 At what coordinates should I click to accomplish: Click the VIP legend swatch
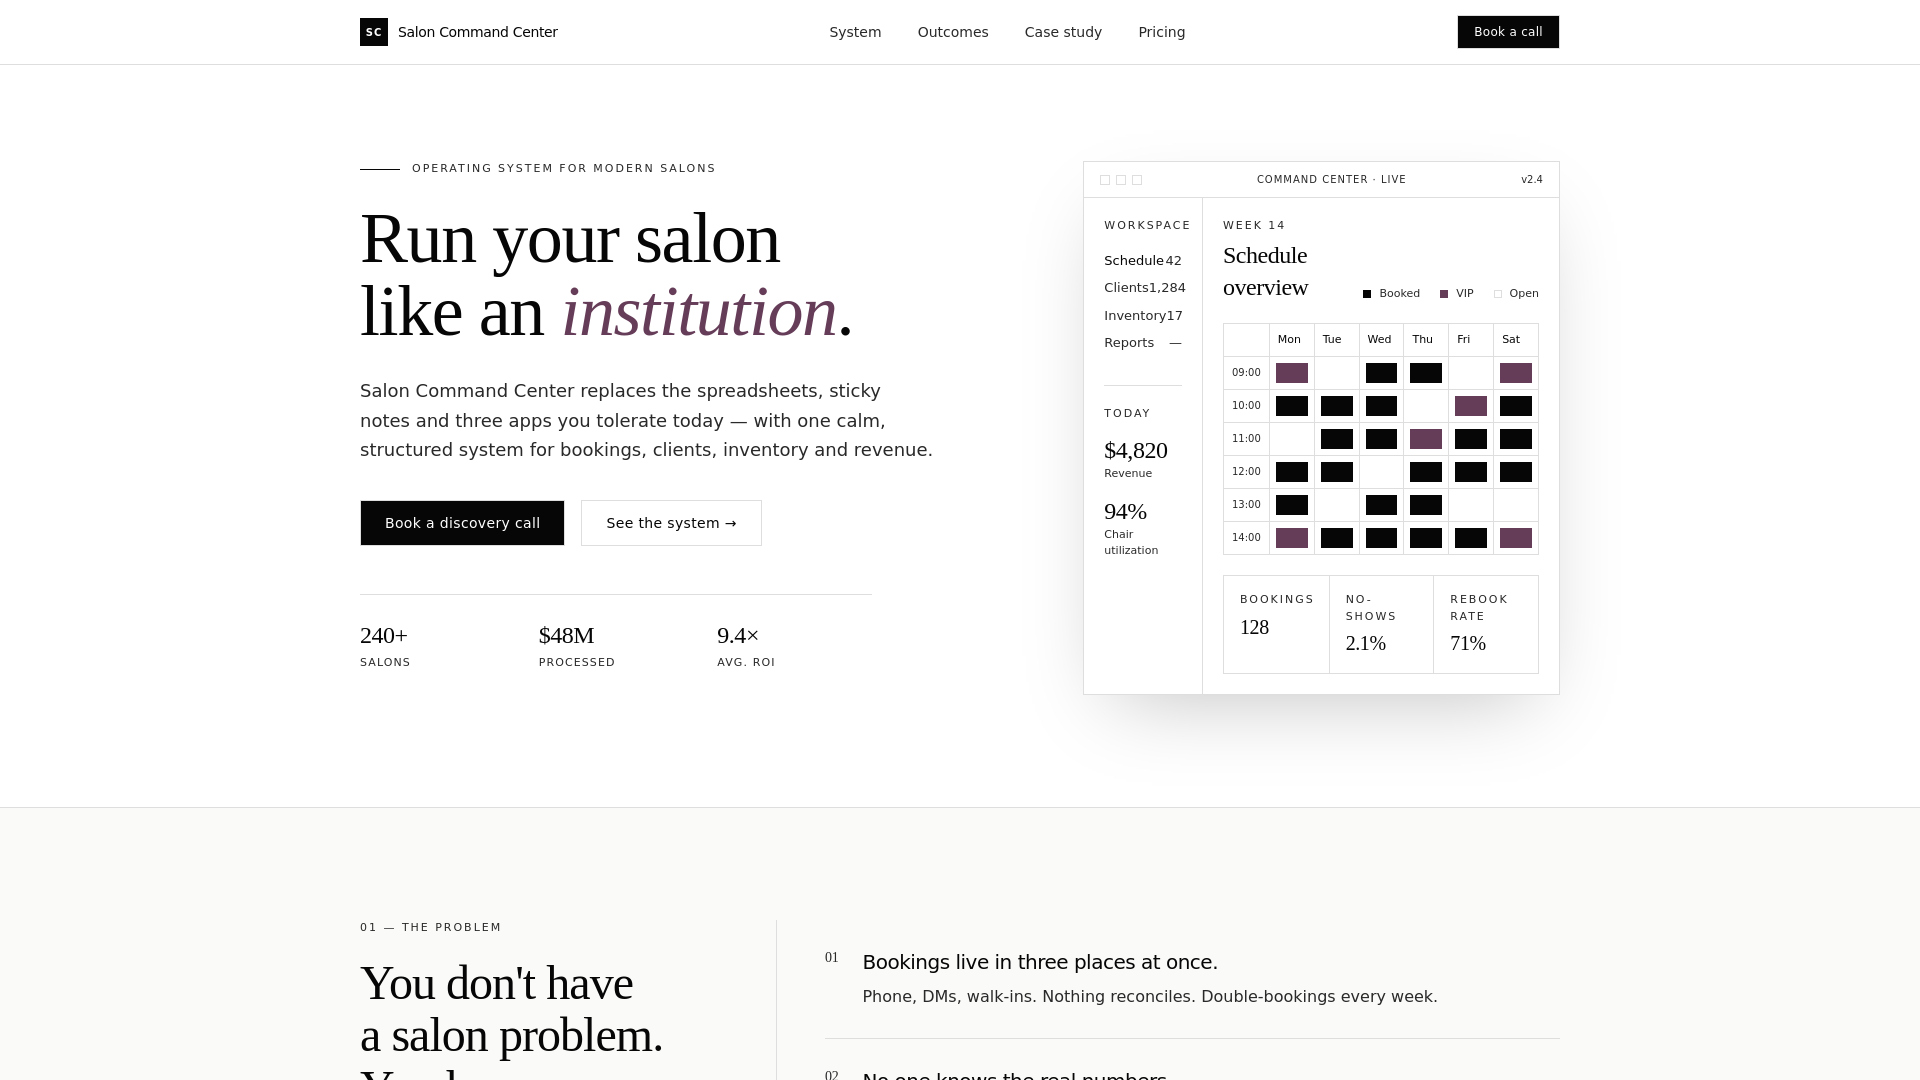[1444, 294]
